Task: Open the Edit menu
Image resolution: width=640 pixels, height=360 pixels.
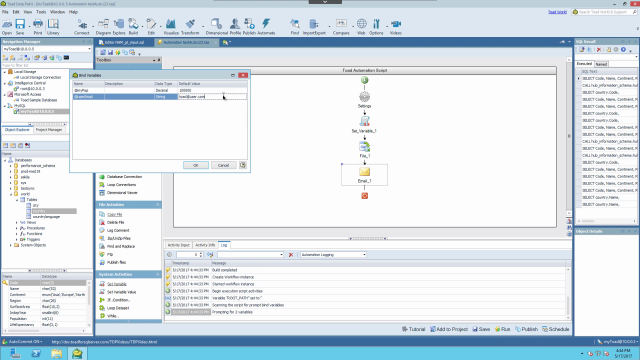Action: click(x=16, y=12)
